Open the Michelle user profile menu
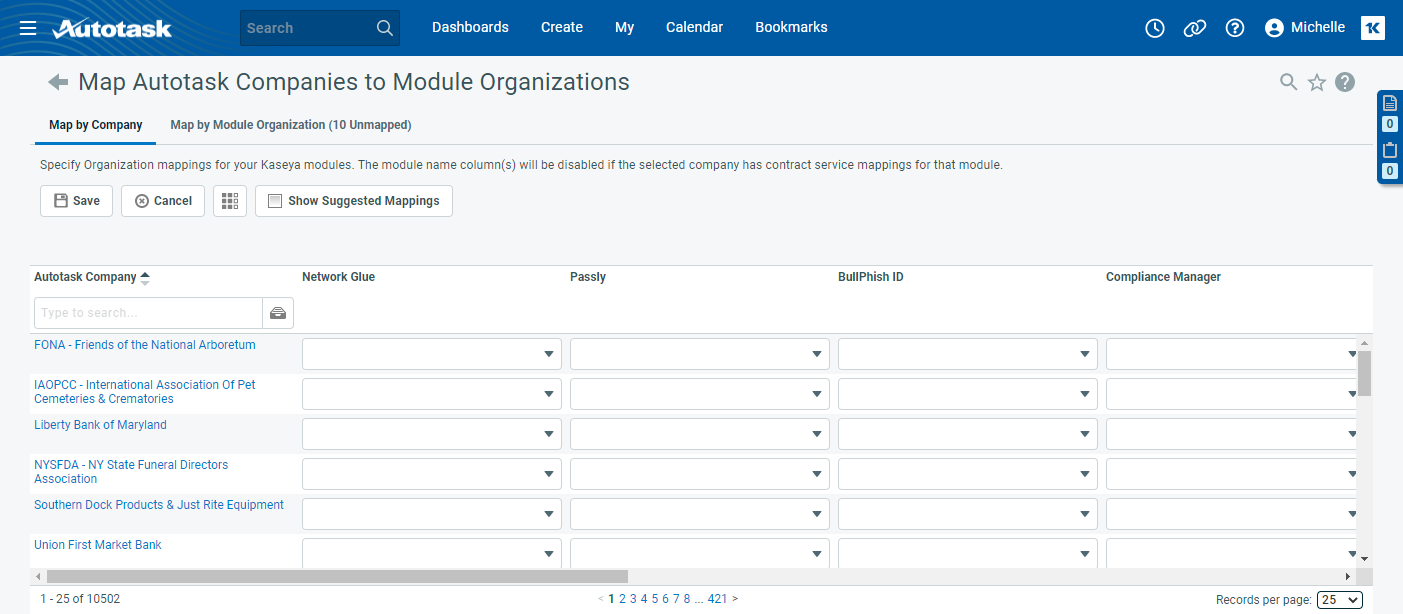This screenshot has width=1403, height=614. (1305, 28)
